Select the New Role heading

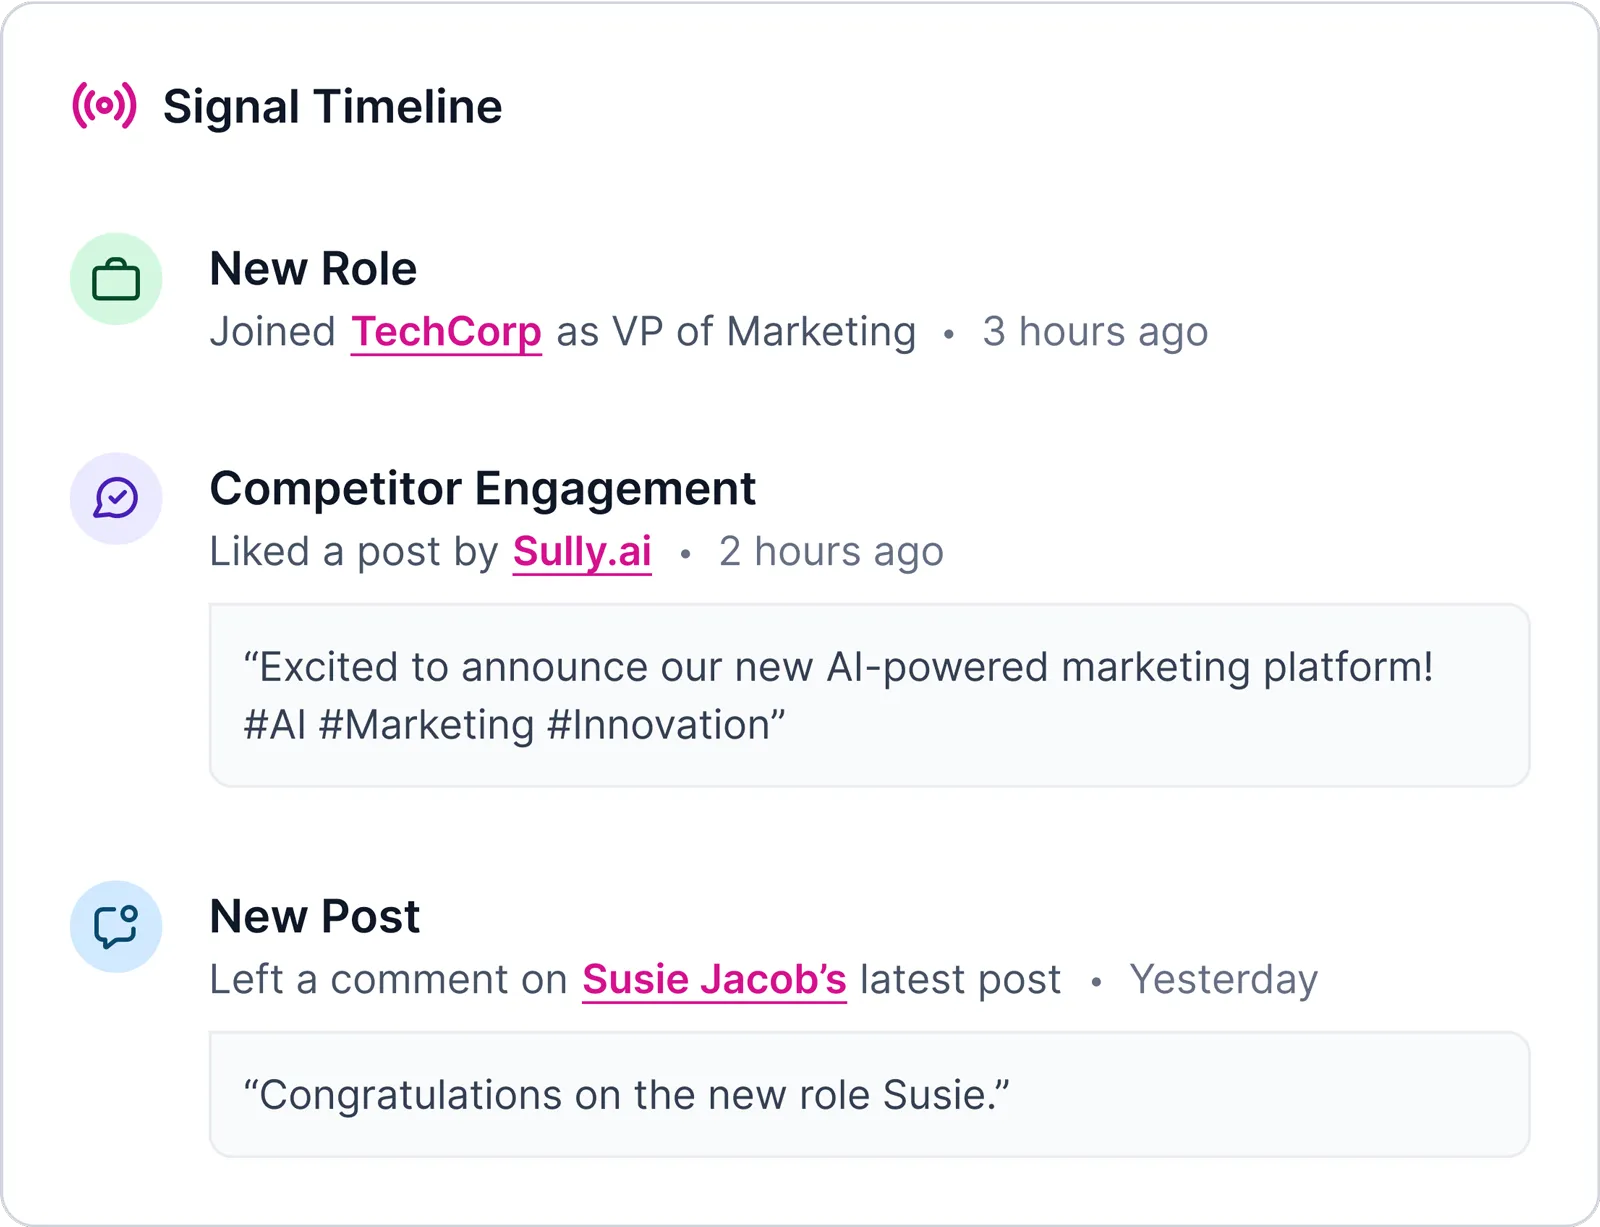(x=313, y=269)
